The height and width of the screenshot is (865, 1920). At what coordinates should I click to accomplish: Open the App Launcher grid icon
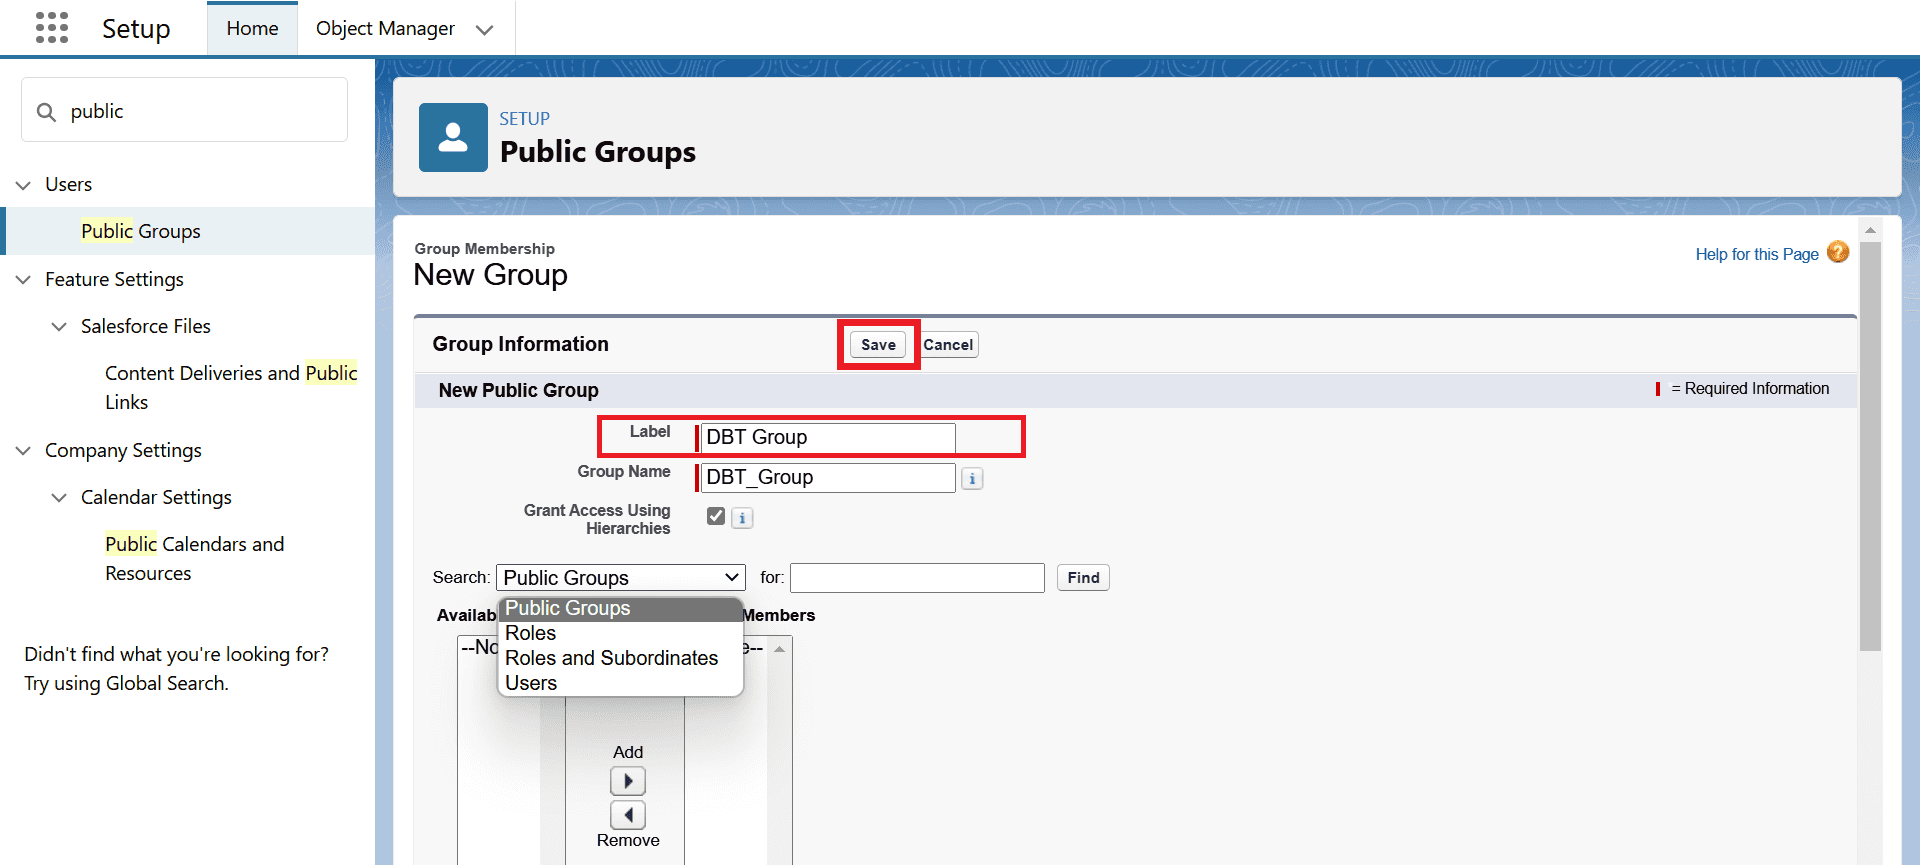(x=52, y=28)
